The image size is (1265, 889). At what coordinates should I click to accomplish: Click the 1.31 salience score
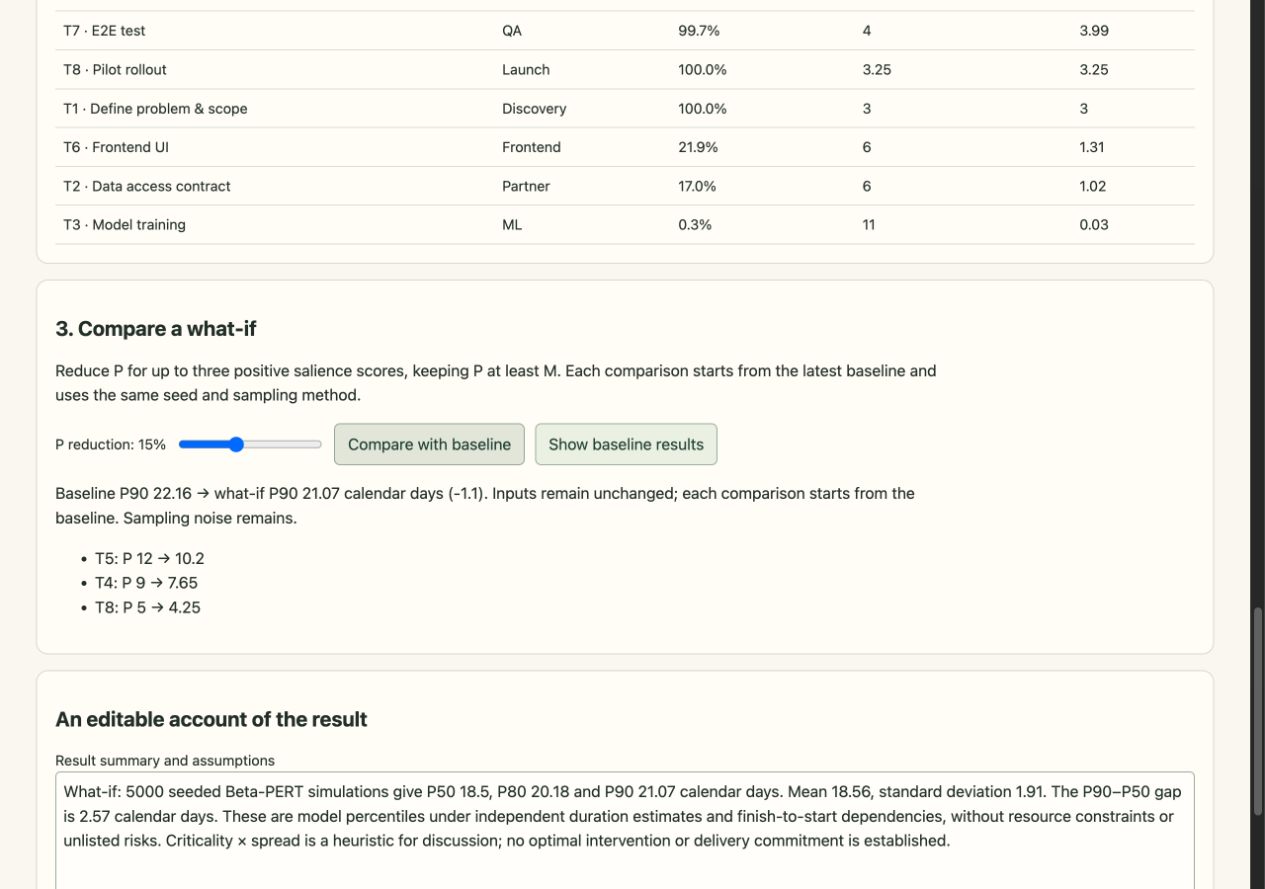point(1092,147)
